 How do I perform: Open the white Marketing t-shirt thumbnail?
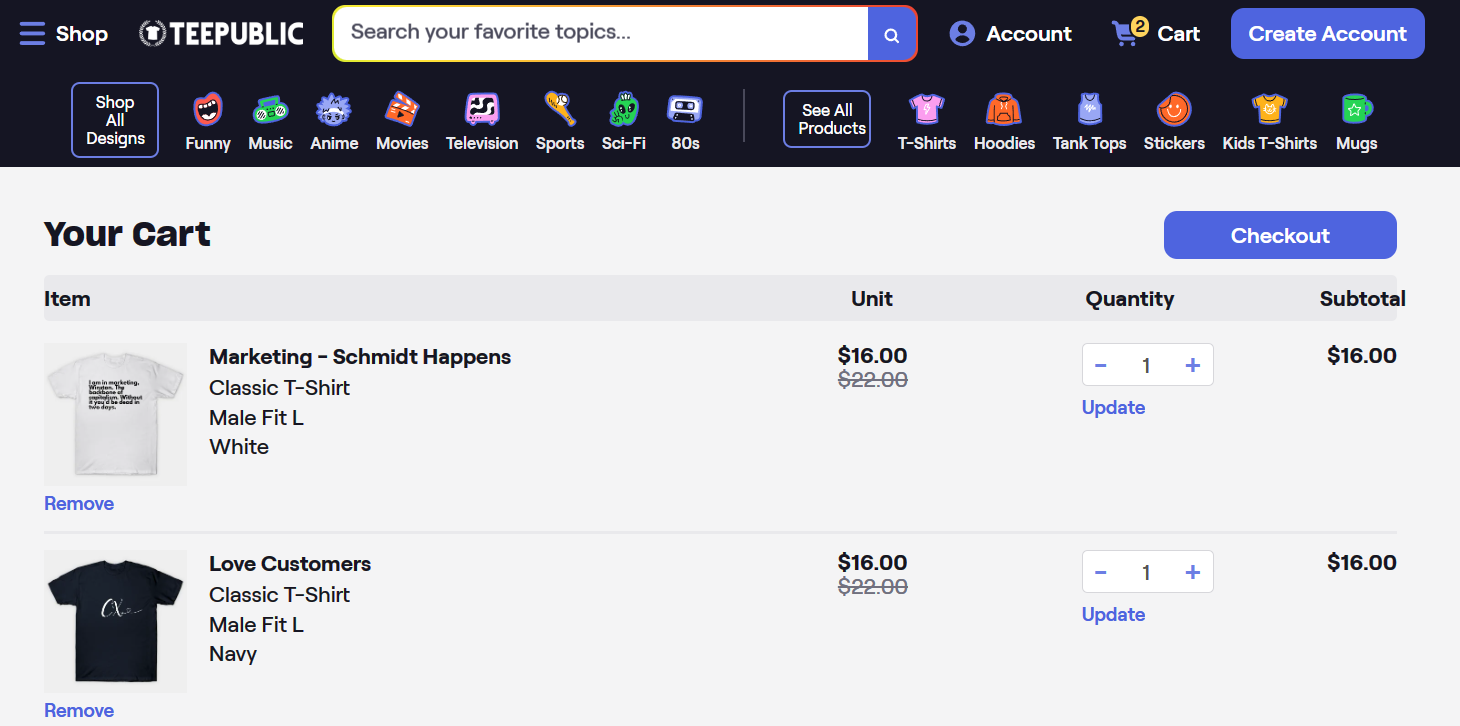[x=115, y=414]
